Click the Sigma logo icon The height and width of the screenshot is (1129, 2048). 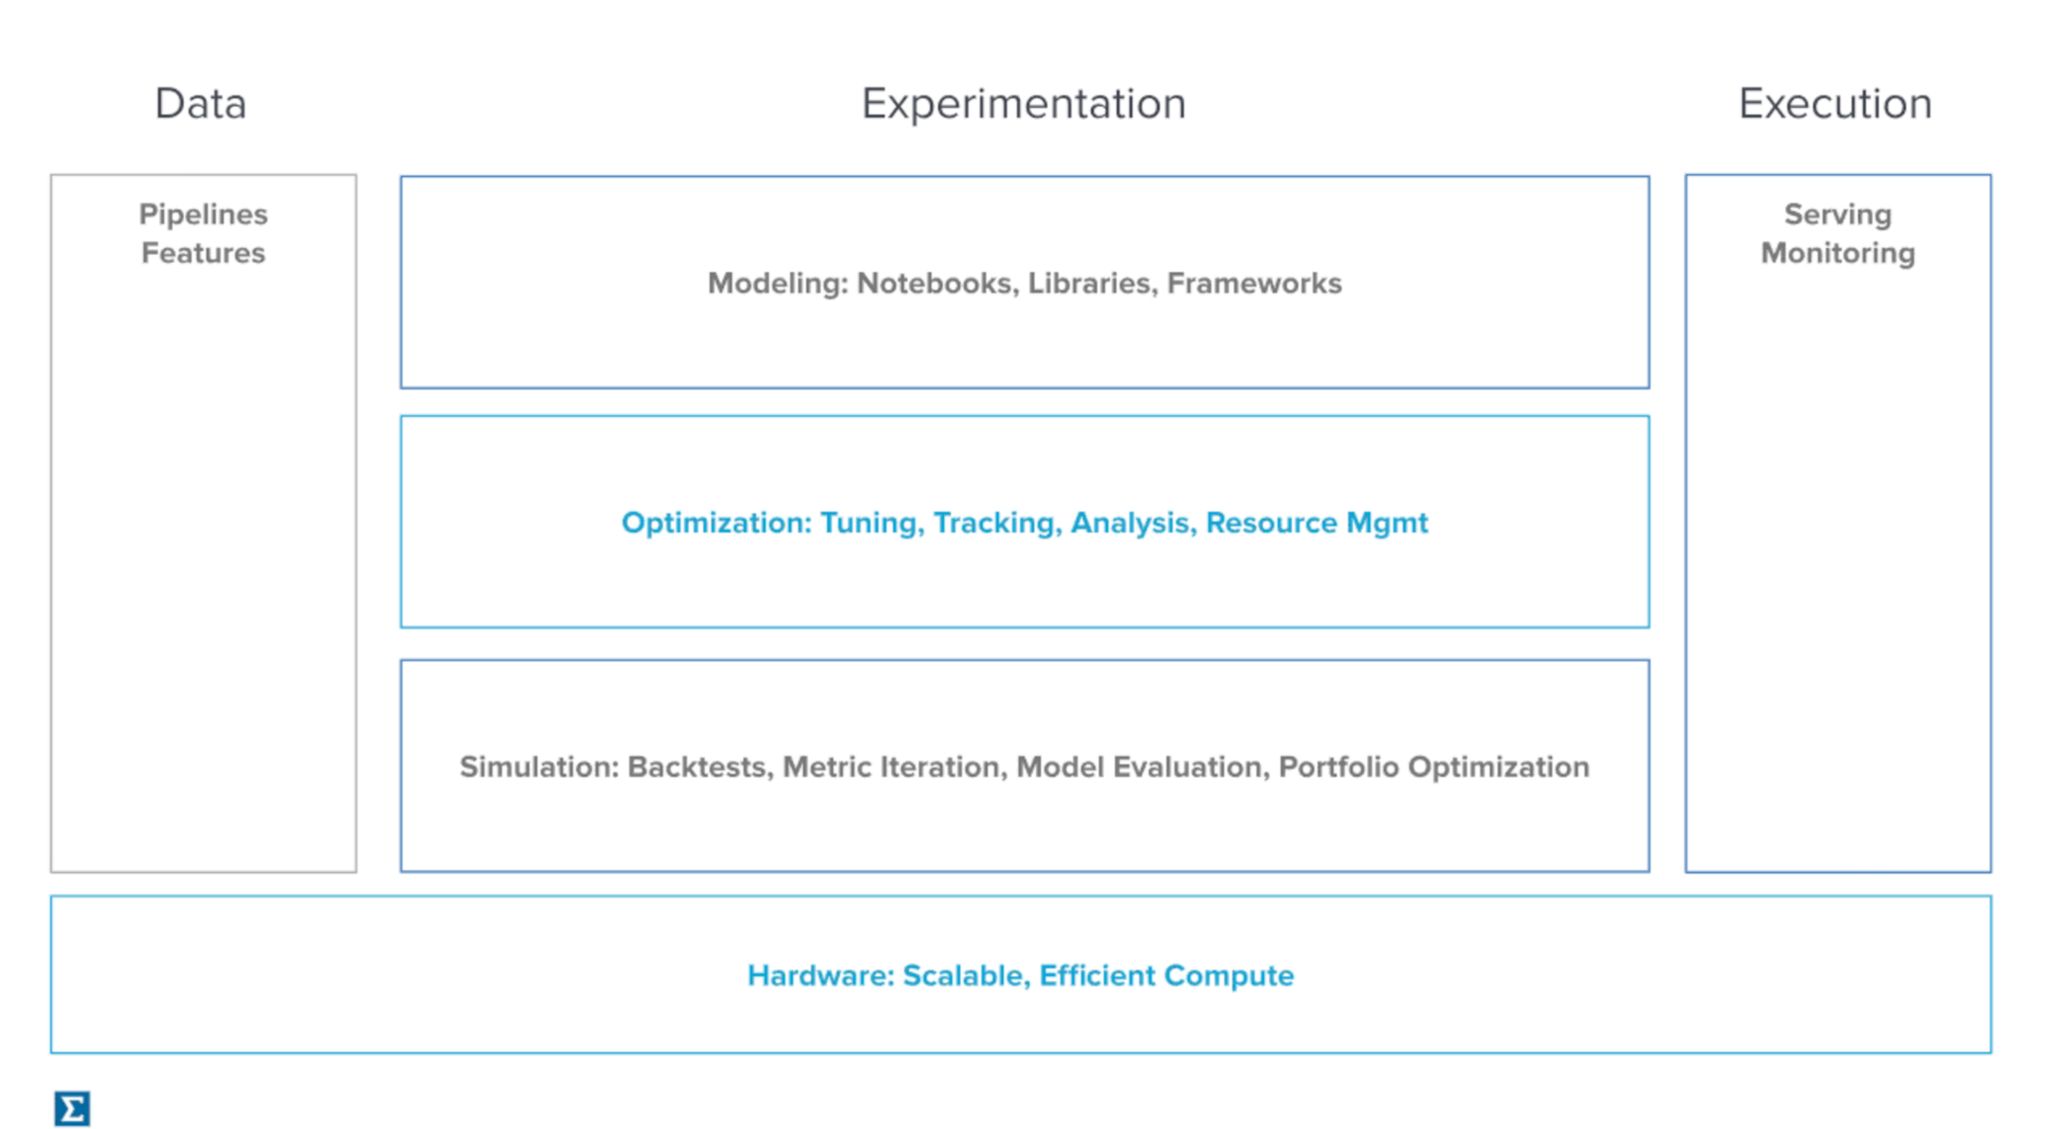coord(72,1108)
